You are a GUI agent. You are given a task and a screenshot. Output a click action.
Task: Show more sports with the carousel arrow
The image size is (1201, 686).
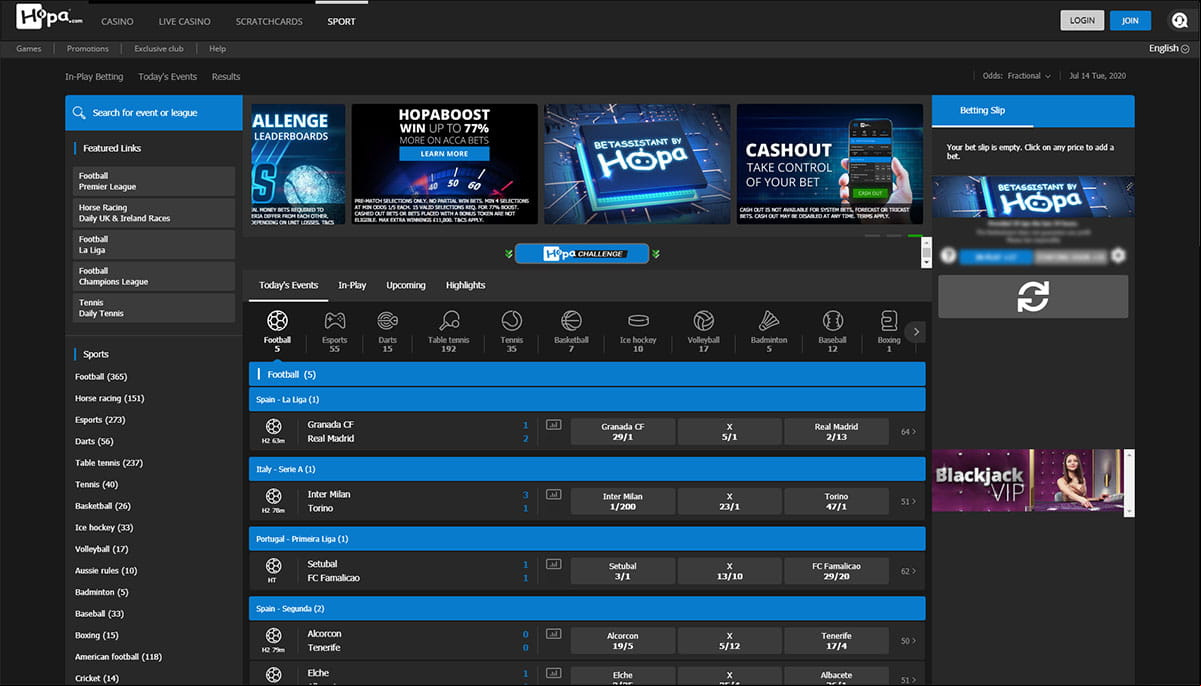(x=916, y=332)
